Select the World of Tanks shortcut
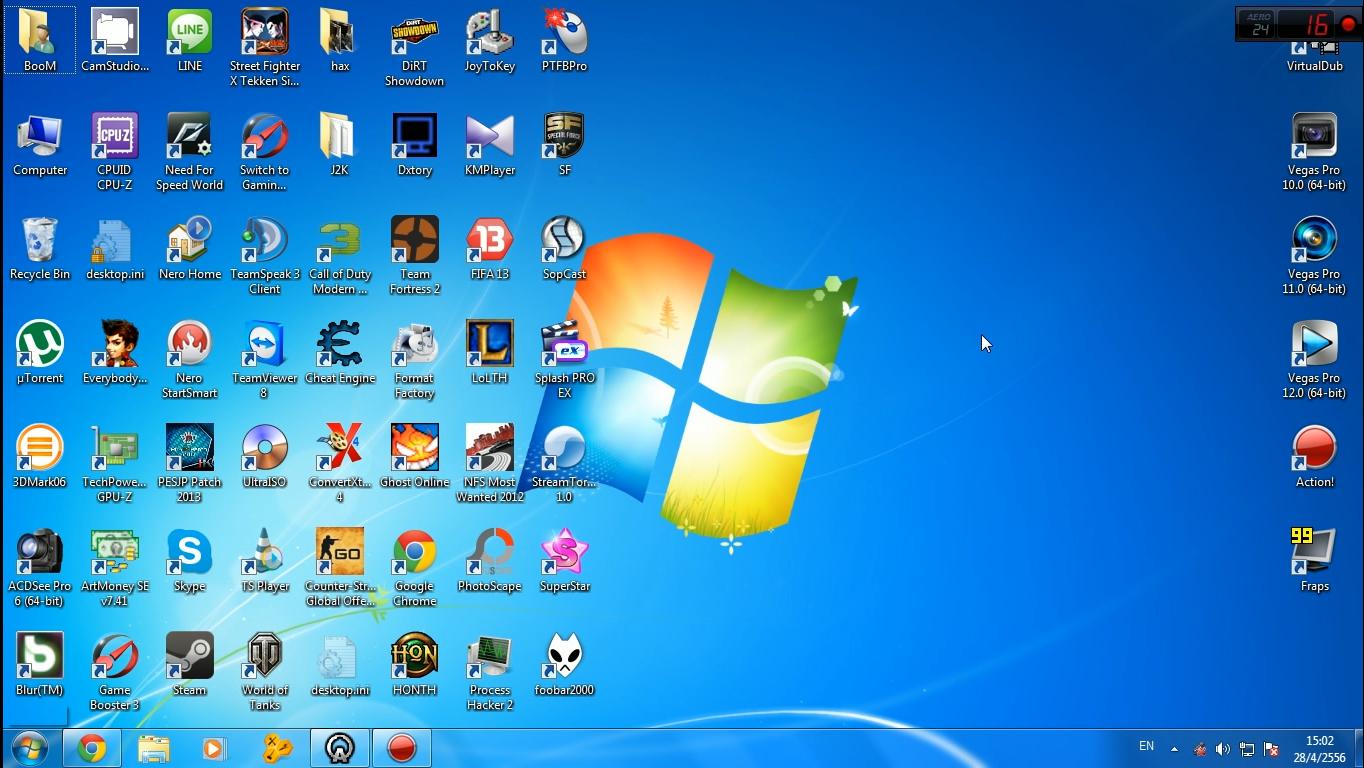This screenshot has height=768, width=1364. click(x=265, y=671)
